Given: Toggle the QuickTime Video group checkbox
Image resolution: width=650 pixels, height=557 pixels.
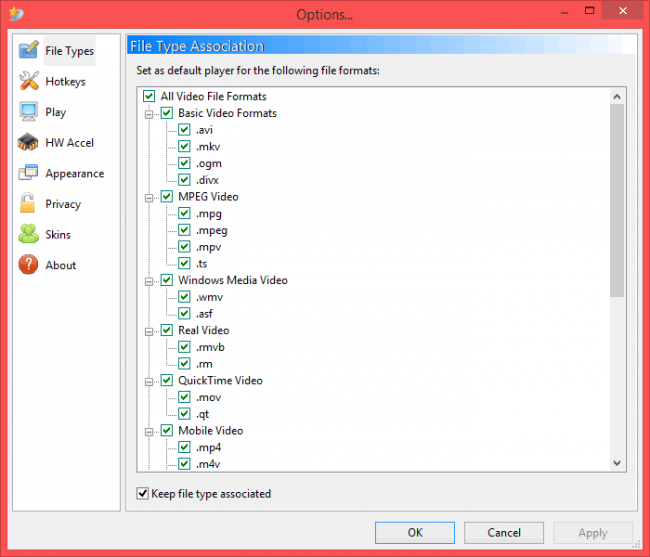Looking at the screenshot, I should 167,380.
